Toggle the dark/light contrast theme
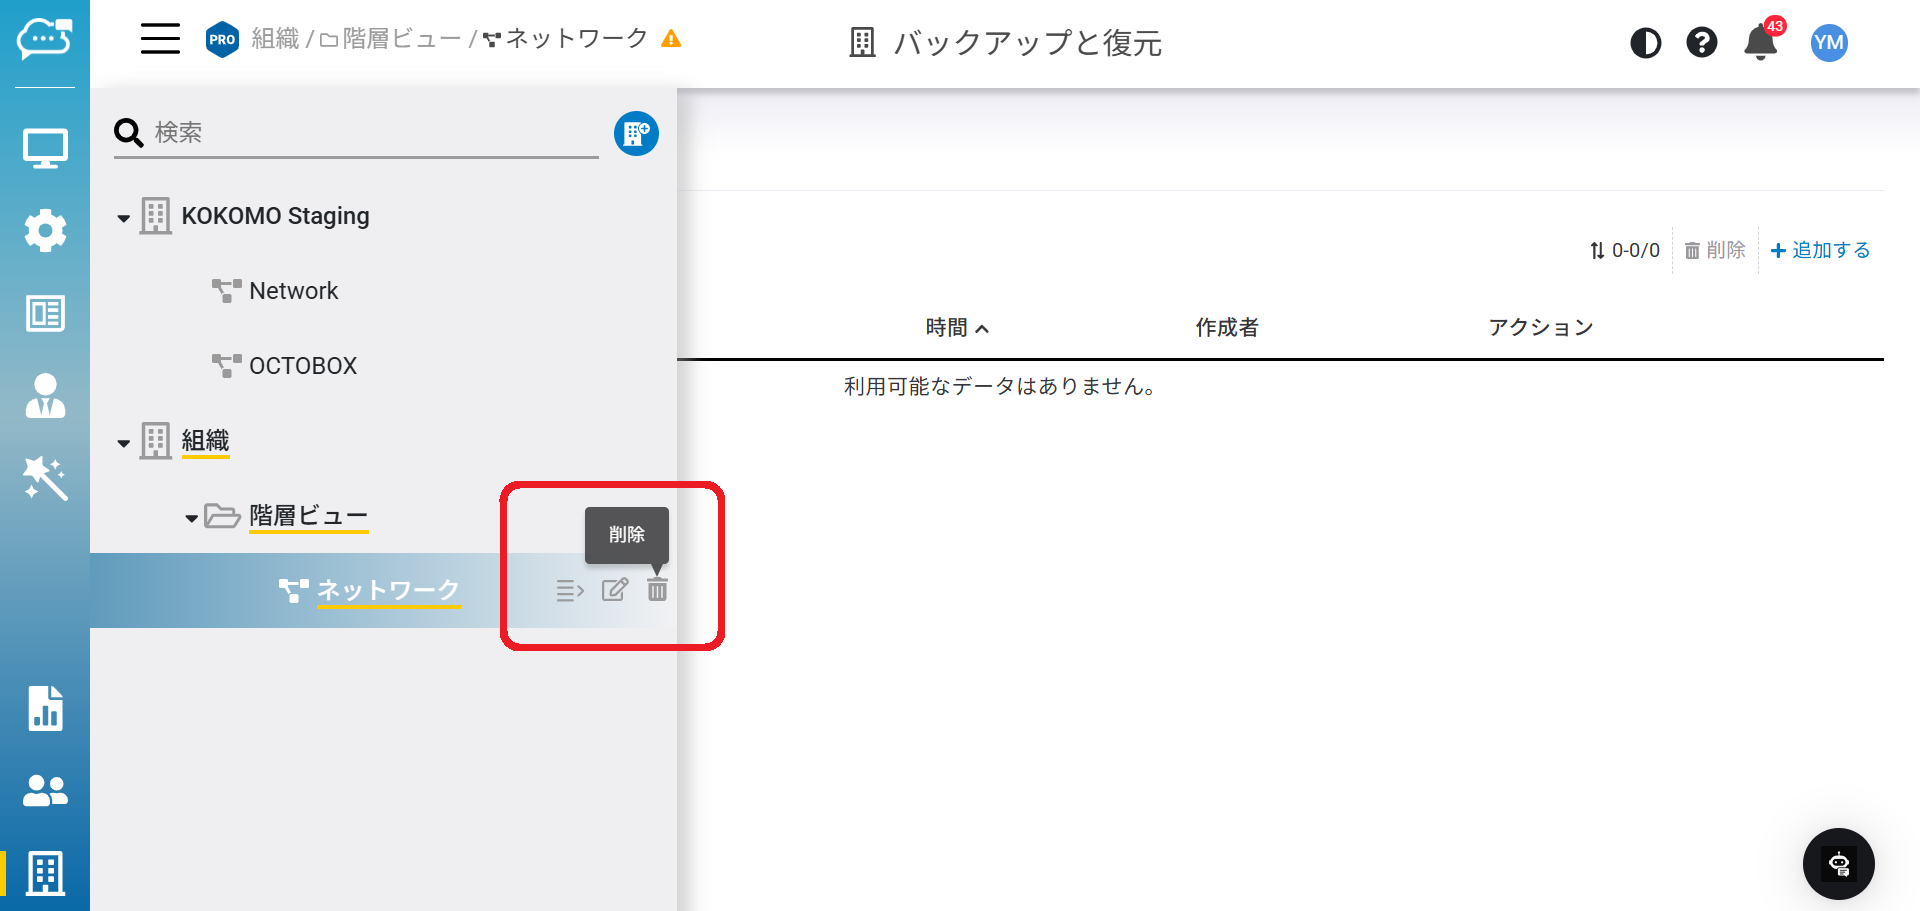Viewport: 1920px width, 911px height. 1645,43
